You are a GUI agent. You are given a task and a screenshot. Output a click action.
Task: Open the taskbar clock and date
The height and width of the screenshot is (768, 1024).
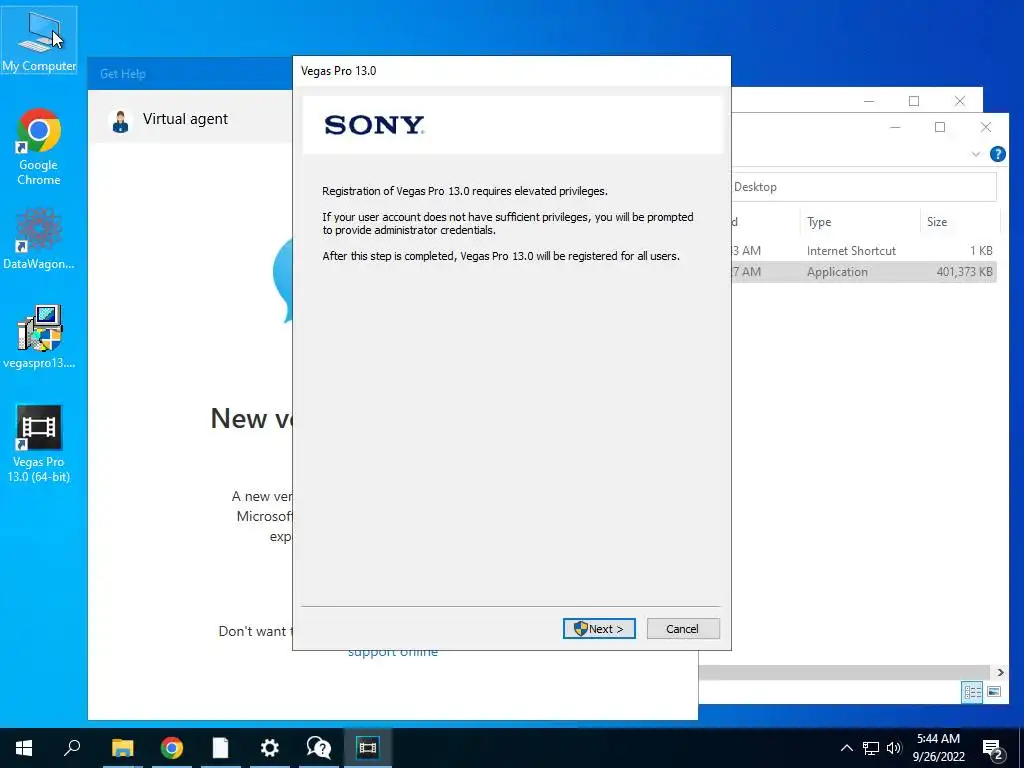coord(938,748)
